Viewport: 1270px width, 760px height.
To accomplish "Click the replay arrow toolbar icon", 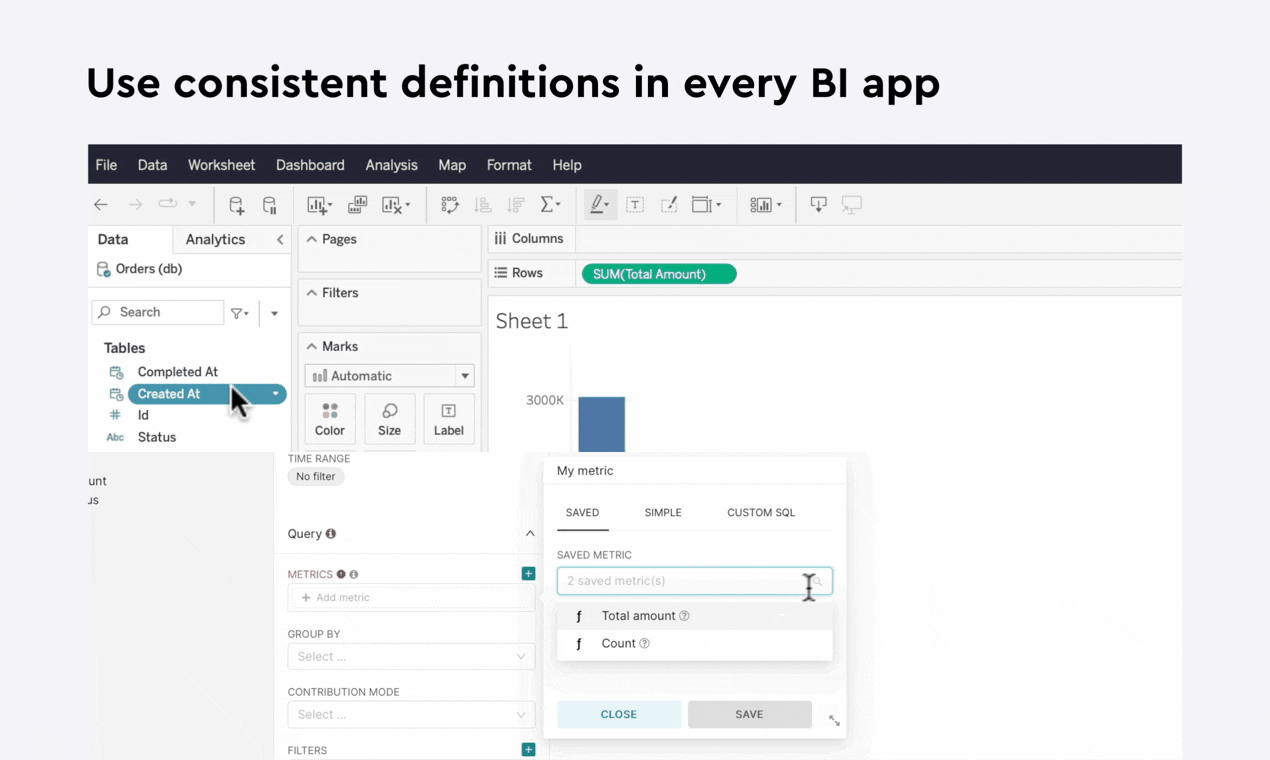I will 168,204.
